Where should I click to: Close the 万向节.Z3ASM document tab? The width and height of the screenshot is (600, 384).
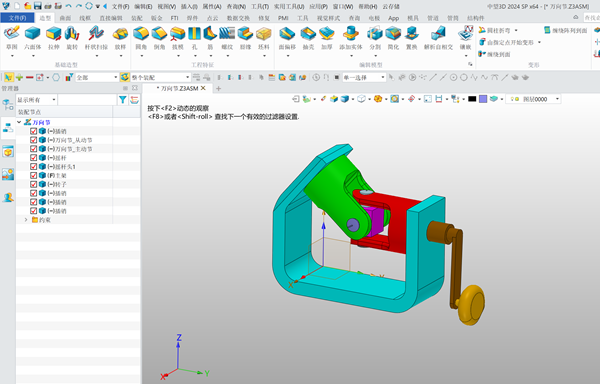click(x=203, y=88)
